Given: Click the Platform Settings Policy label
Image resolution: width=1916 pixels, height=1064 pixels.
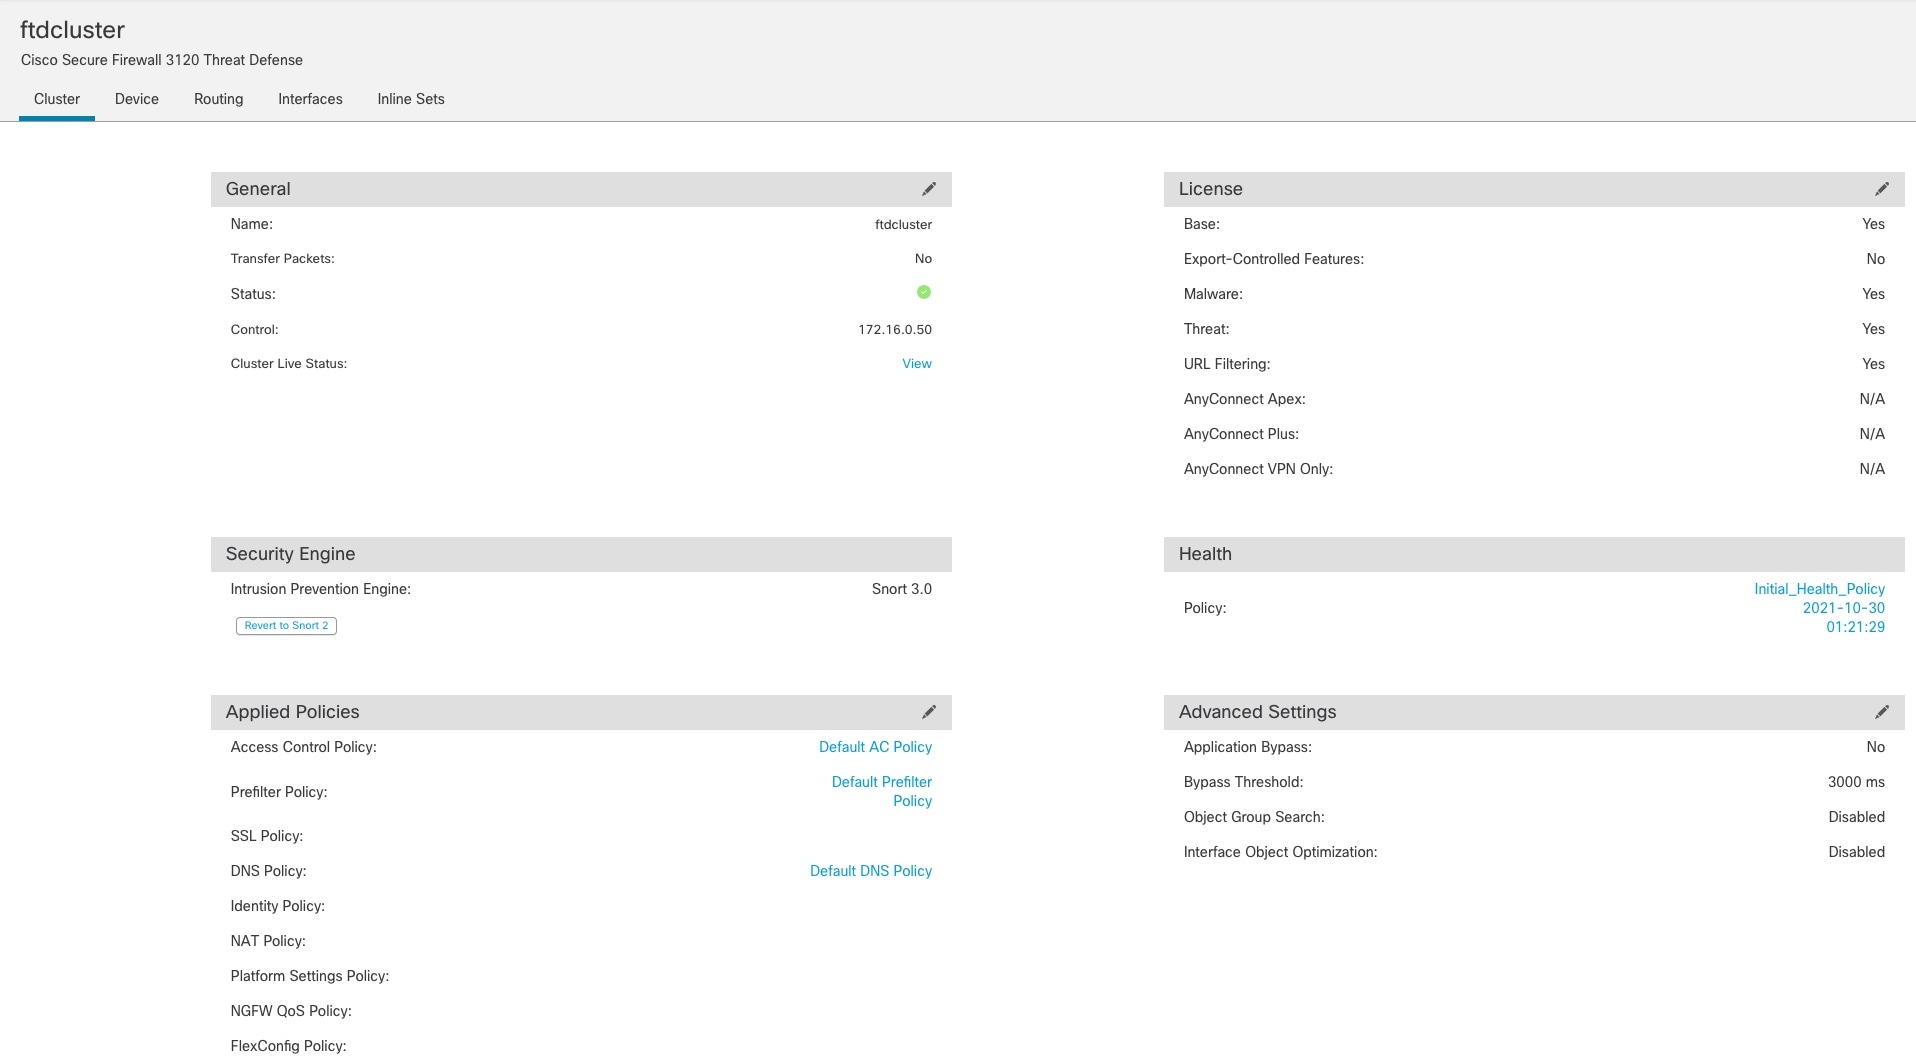Looking at the screenshot, I should click(309, 976).
